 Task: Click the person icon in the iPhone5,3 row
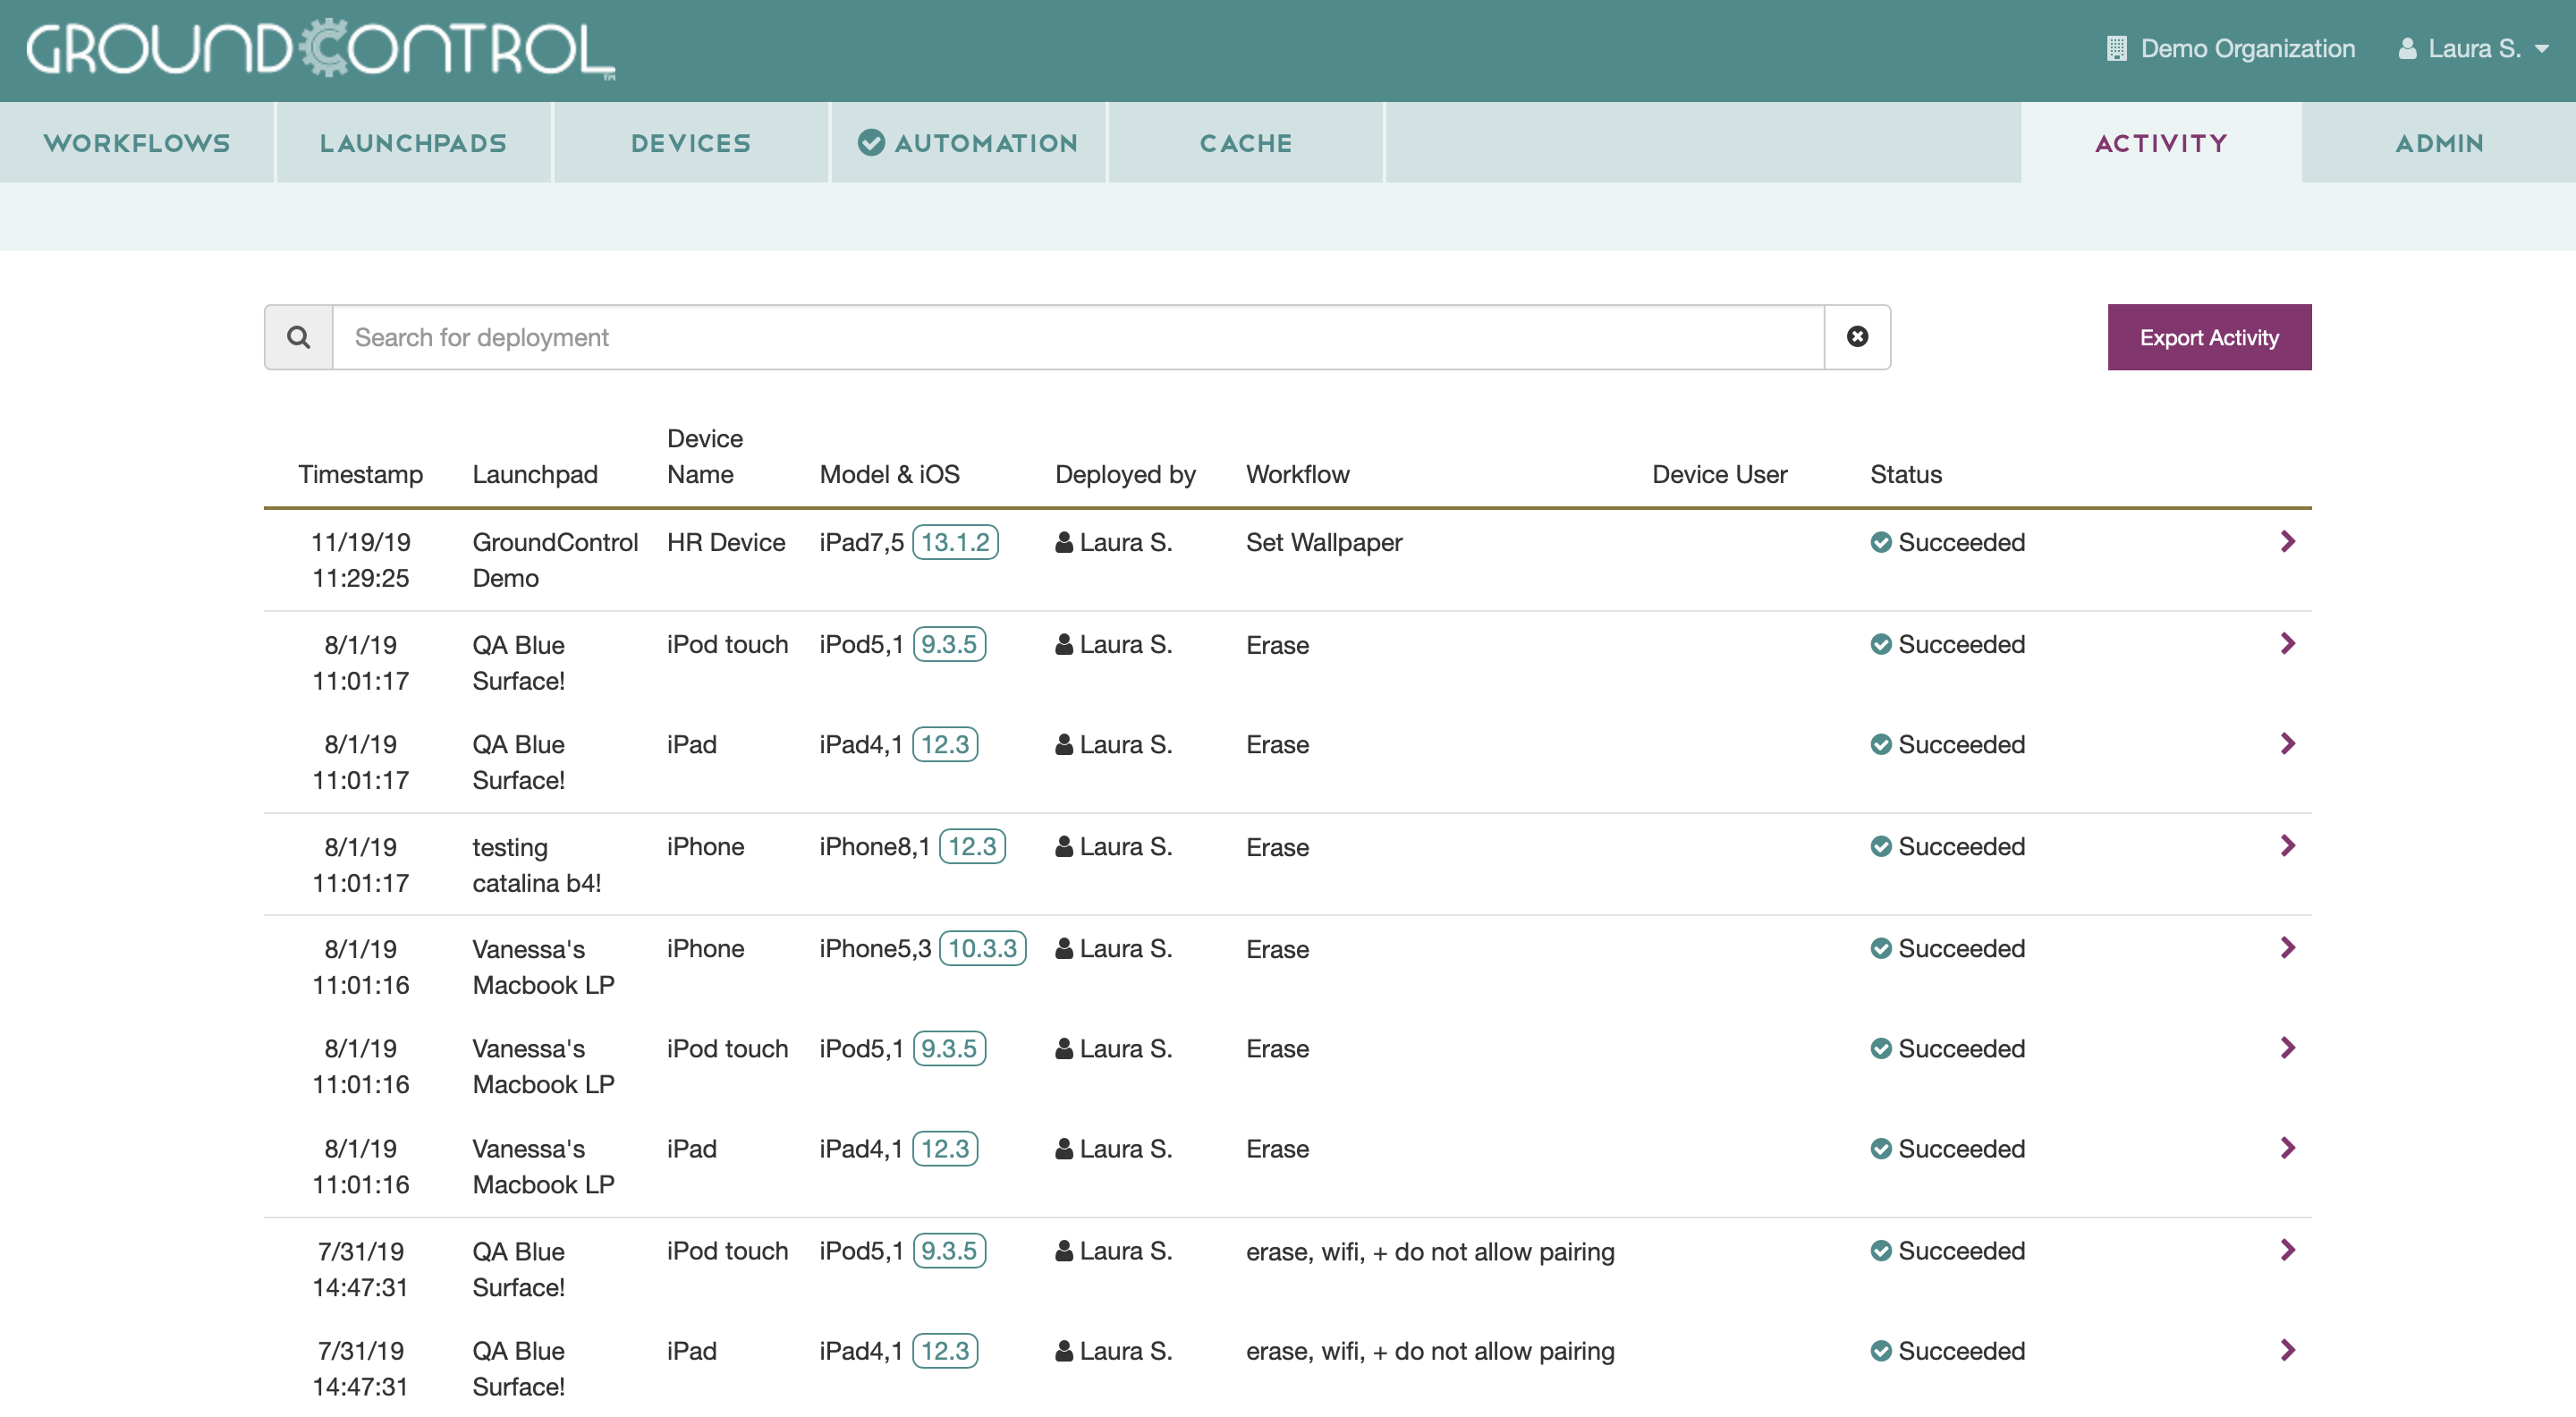(x=1064, y=948)
